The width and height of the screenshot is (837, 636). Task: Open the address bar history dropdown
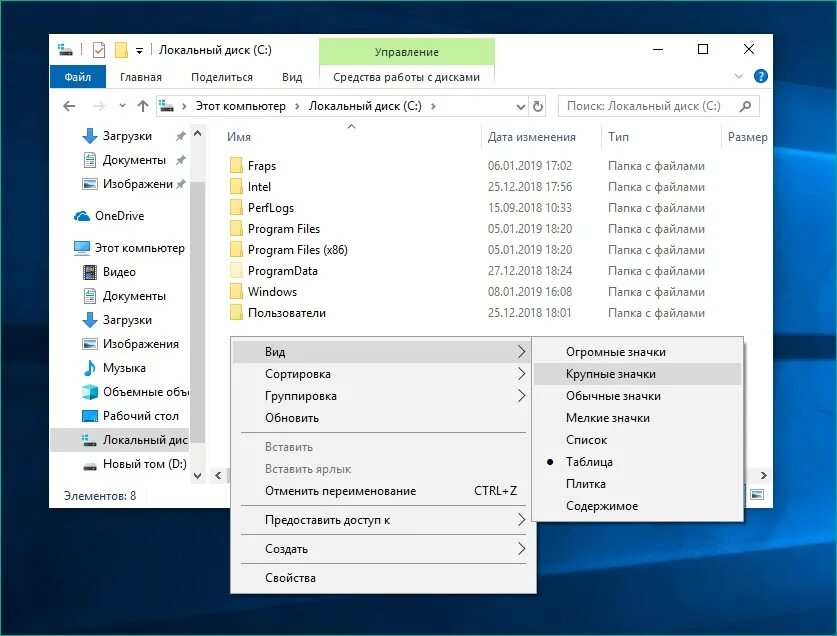[x=521, y=107]
